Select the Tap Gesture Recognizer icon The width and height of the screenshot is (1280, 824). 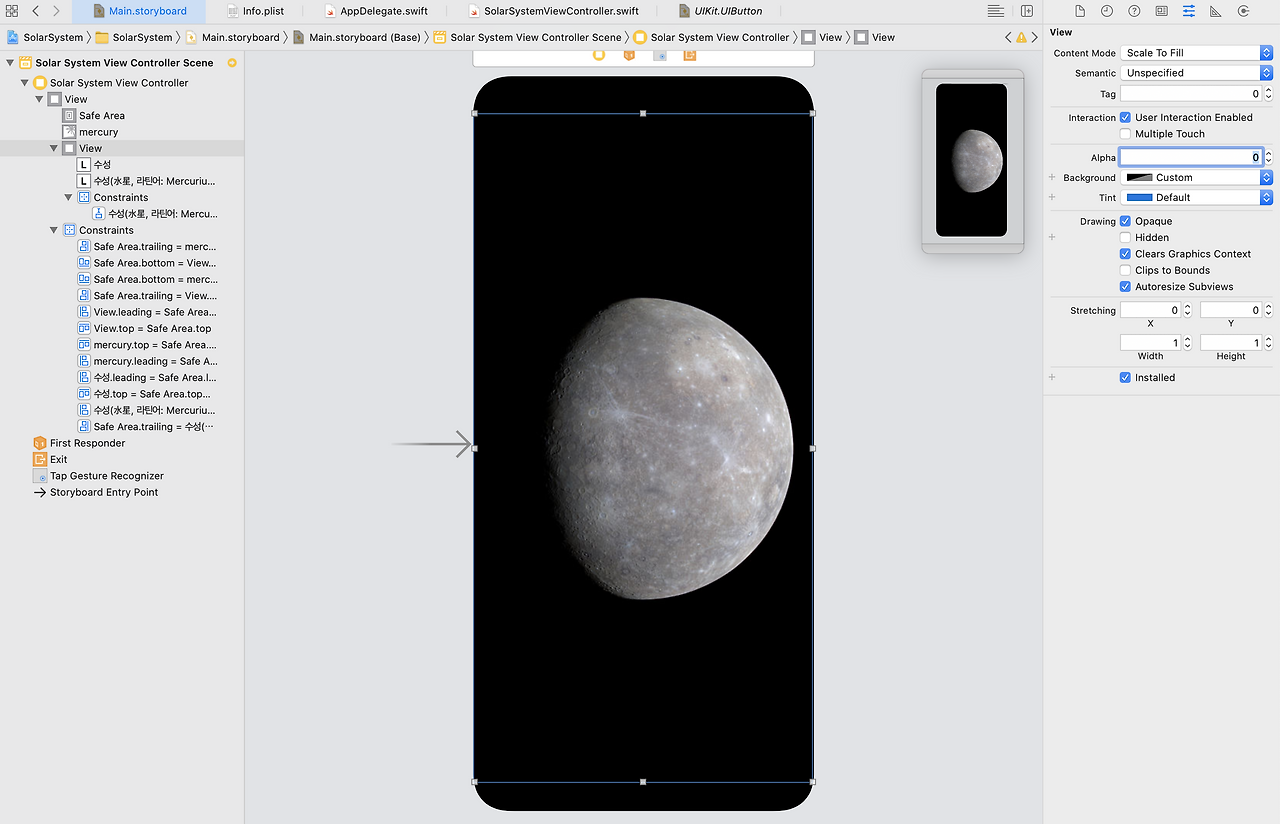40,476
